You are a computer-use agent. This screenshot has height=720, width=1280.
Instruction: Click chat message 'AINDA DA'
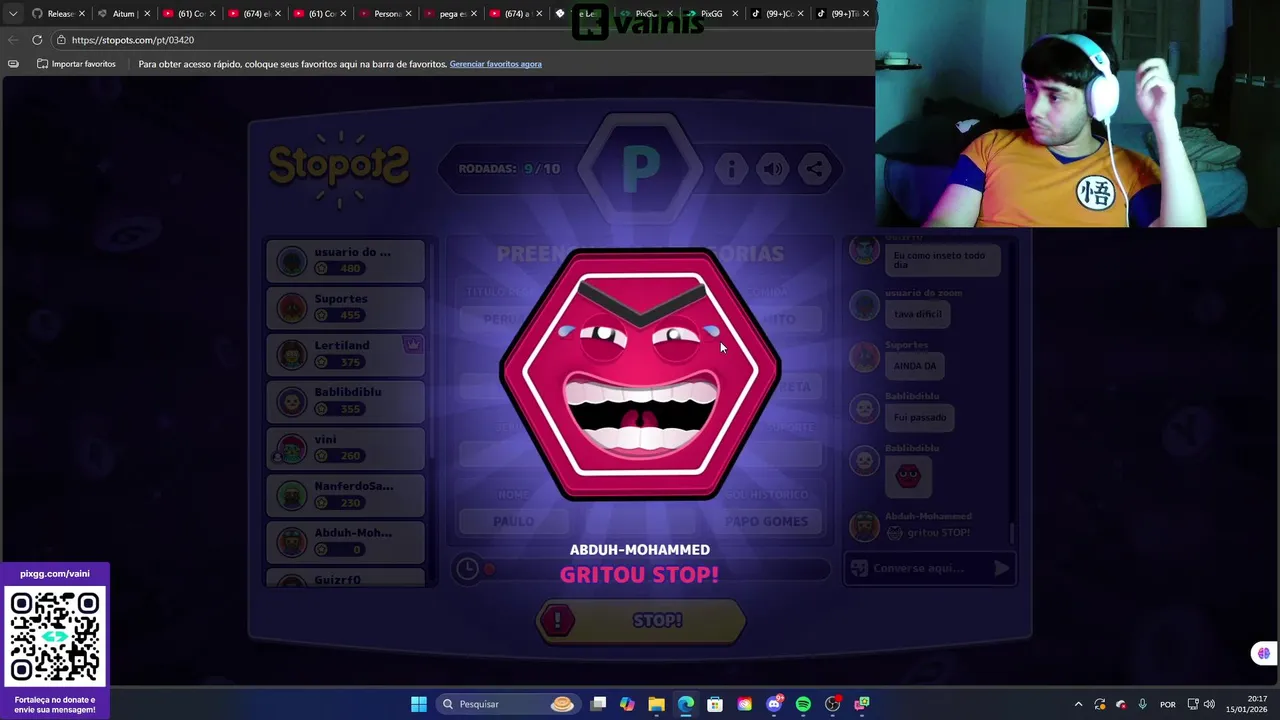915,366
